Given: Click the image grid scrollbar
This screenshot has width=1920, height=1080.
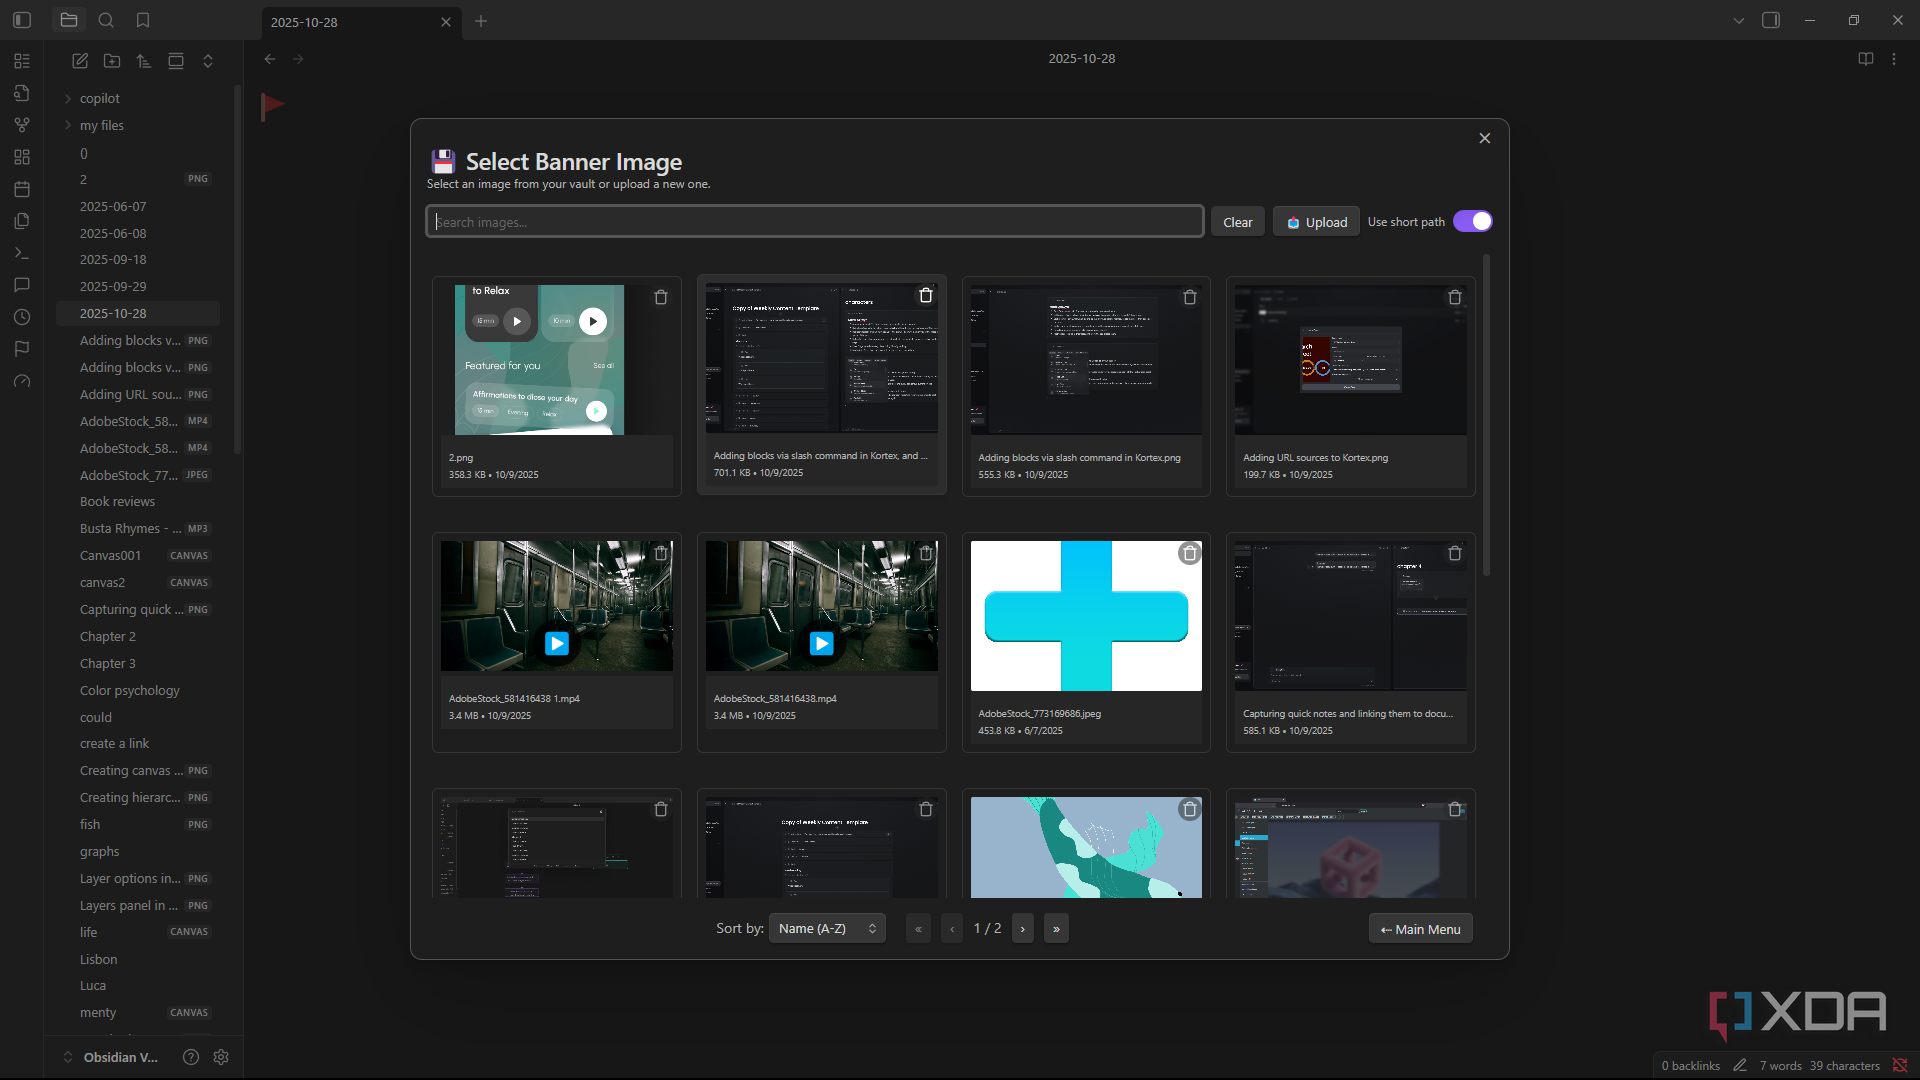Looking at the screenshot, I should pyautogui.click(x=1486, y=415).
